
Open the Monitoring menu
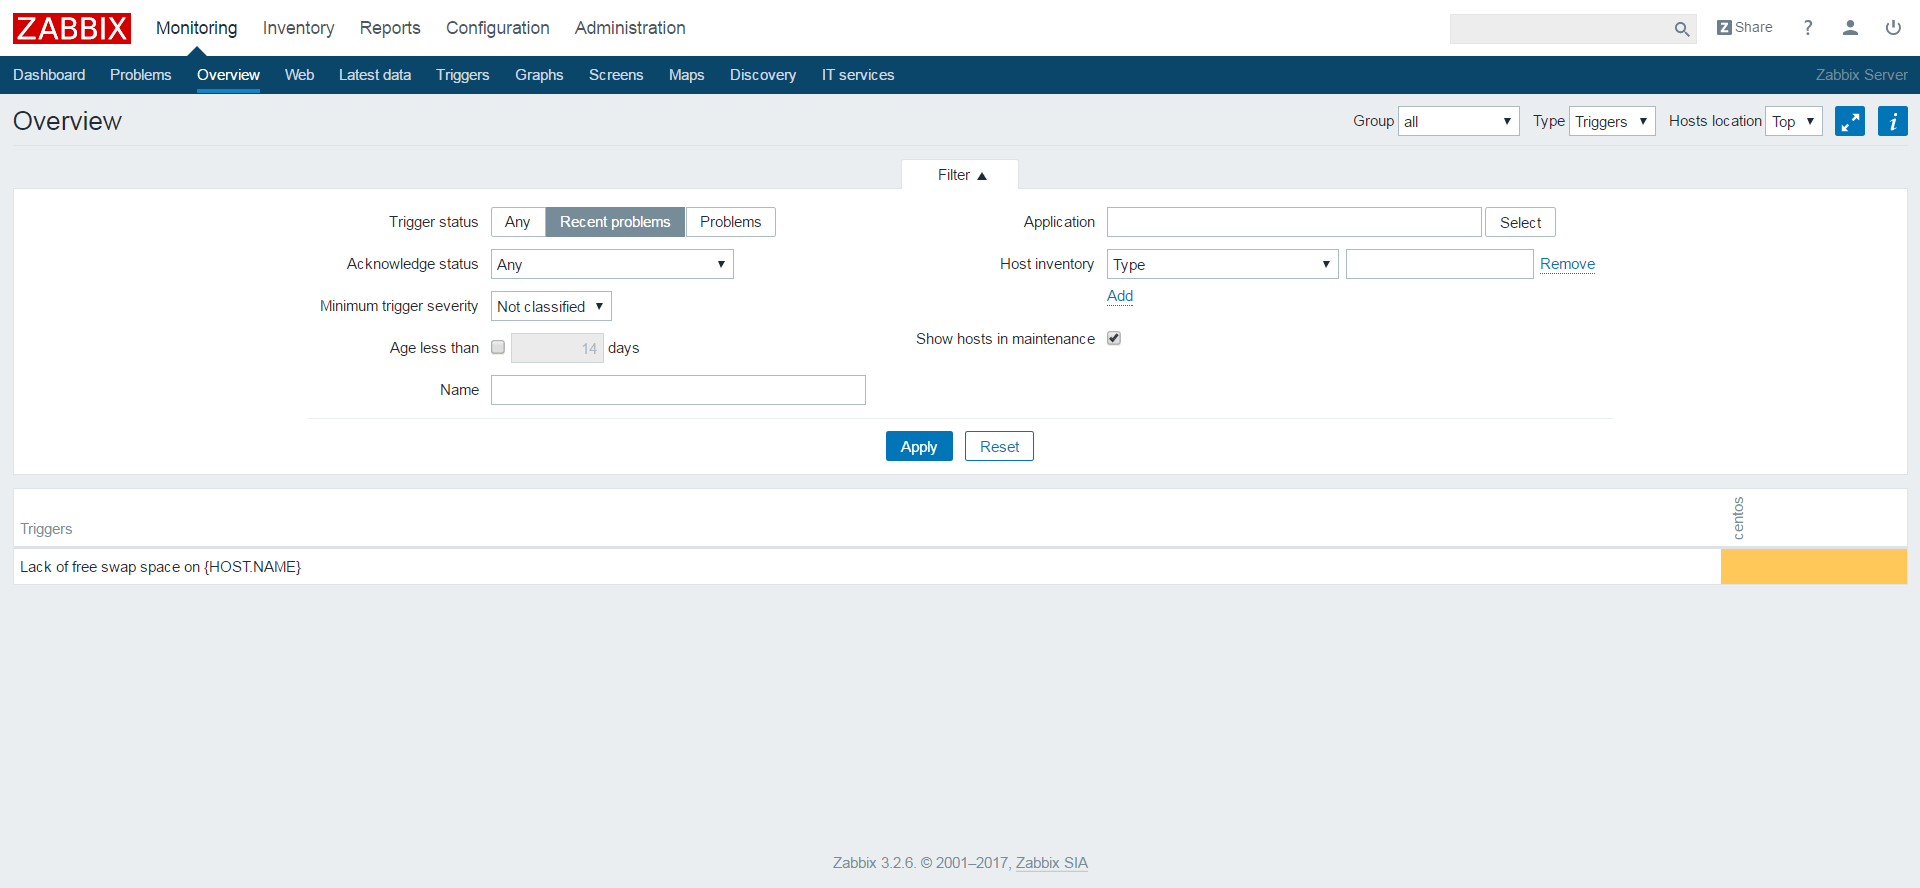pyautogui.click(x=197, y=28)
